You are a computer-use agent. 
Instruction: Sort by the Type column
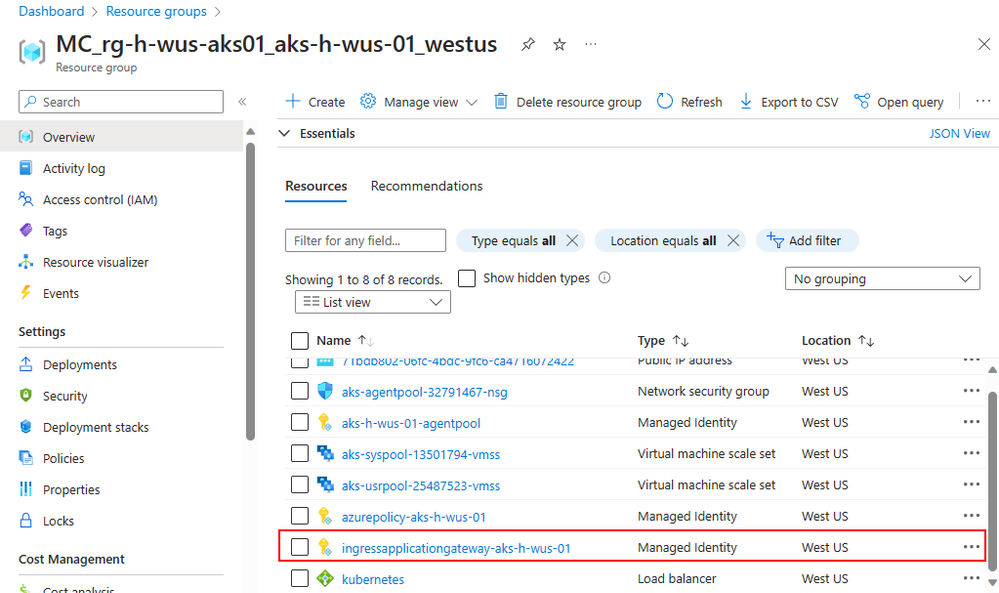click(x=663, y=341)
